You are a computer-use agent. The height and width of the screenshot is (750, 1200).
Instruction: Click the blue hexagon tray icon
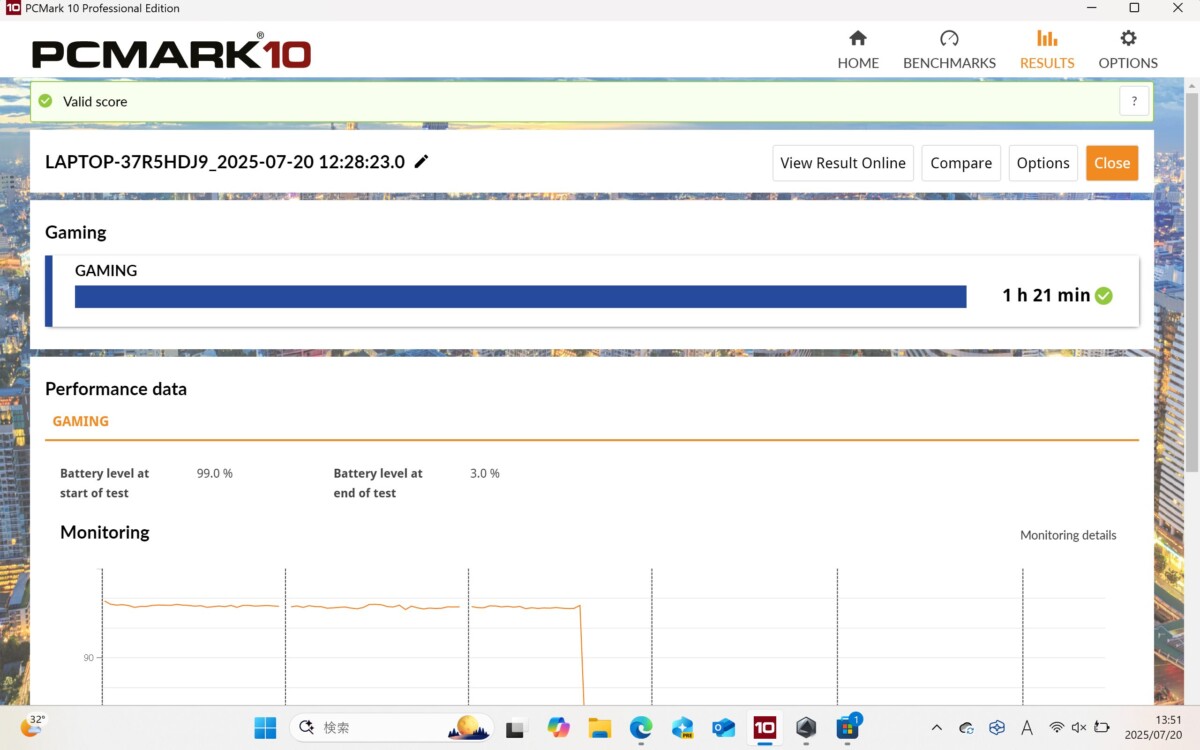click(x=997, y=728)
